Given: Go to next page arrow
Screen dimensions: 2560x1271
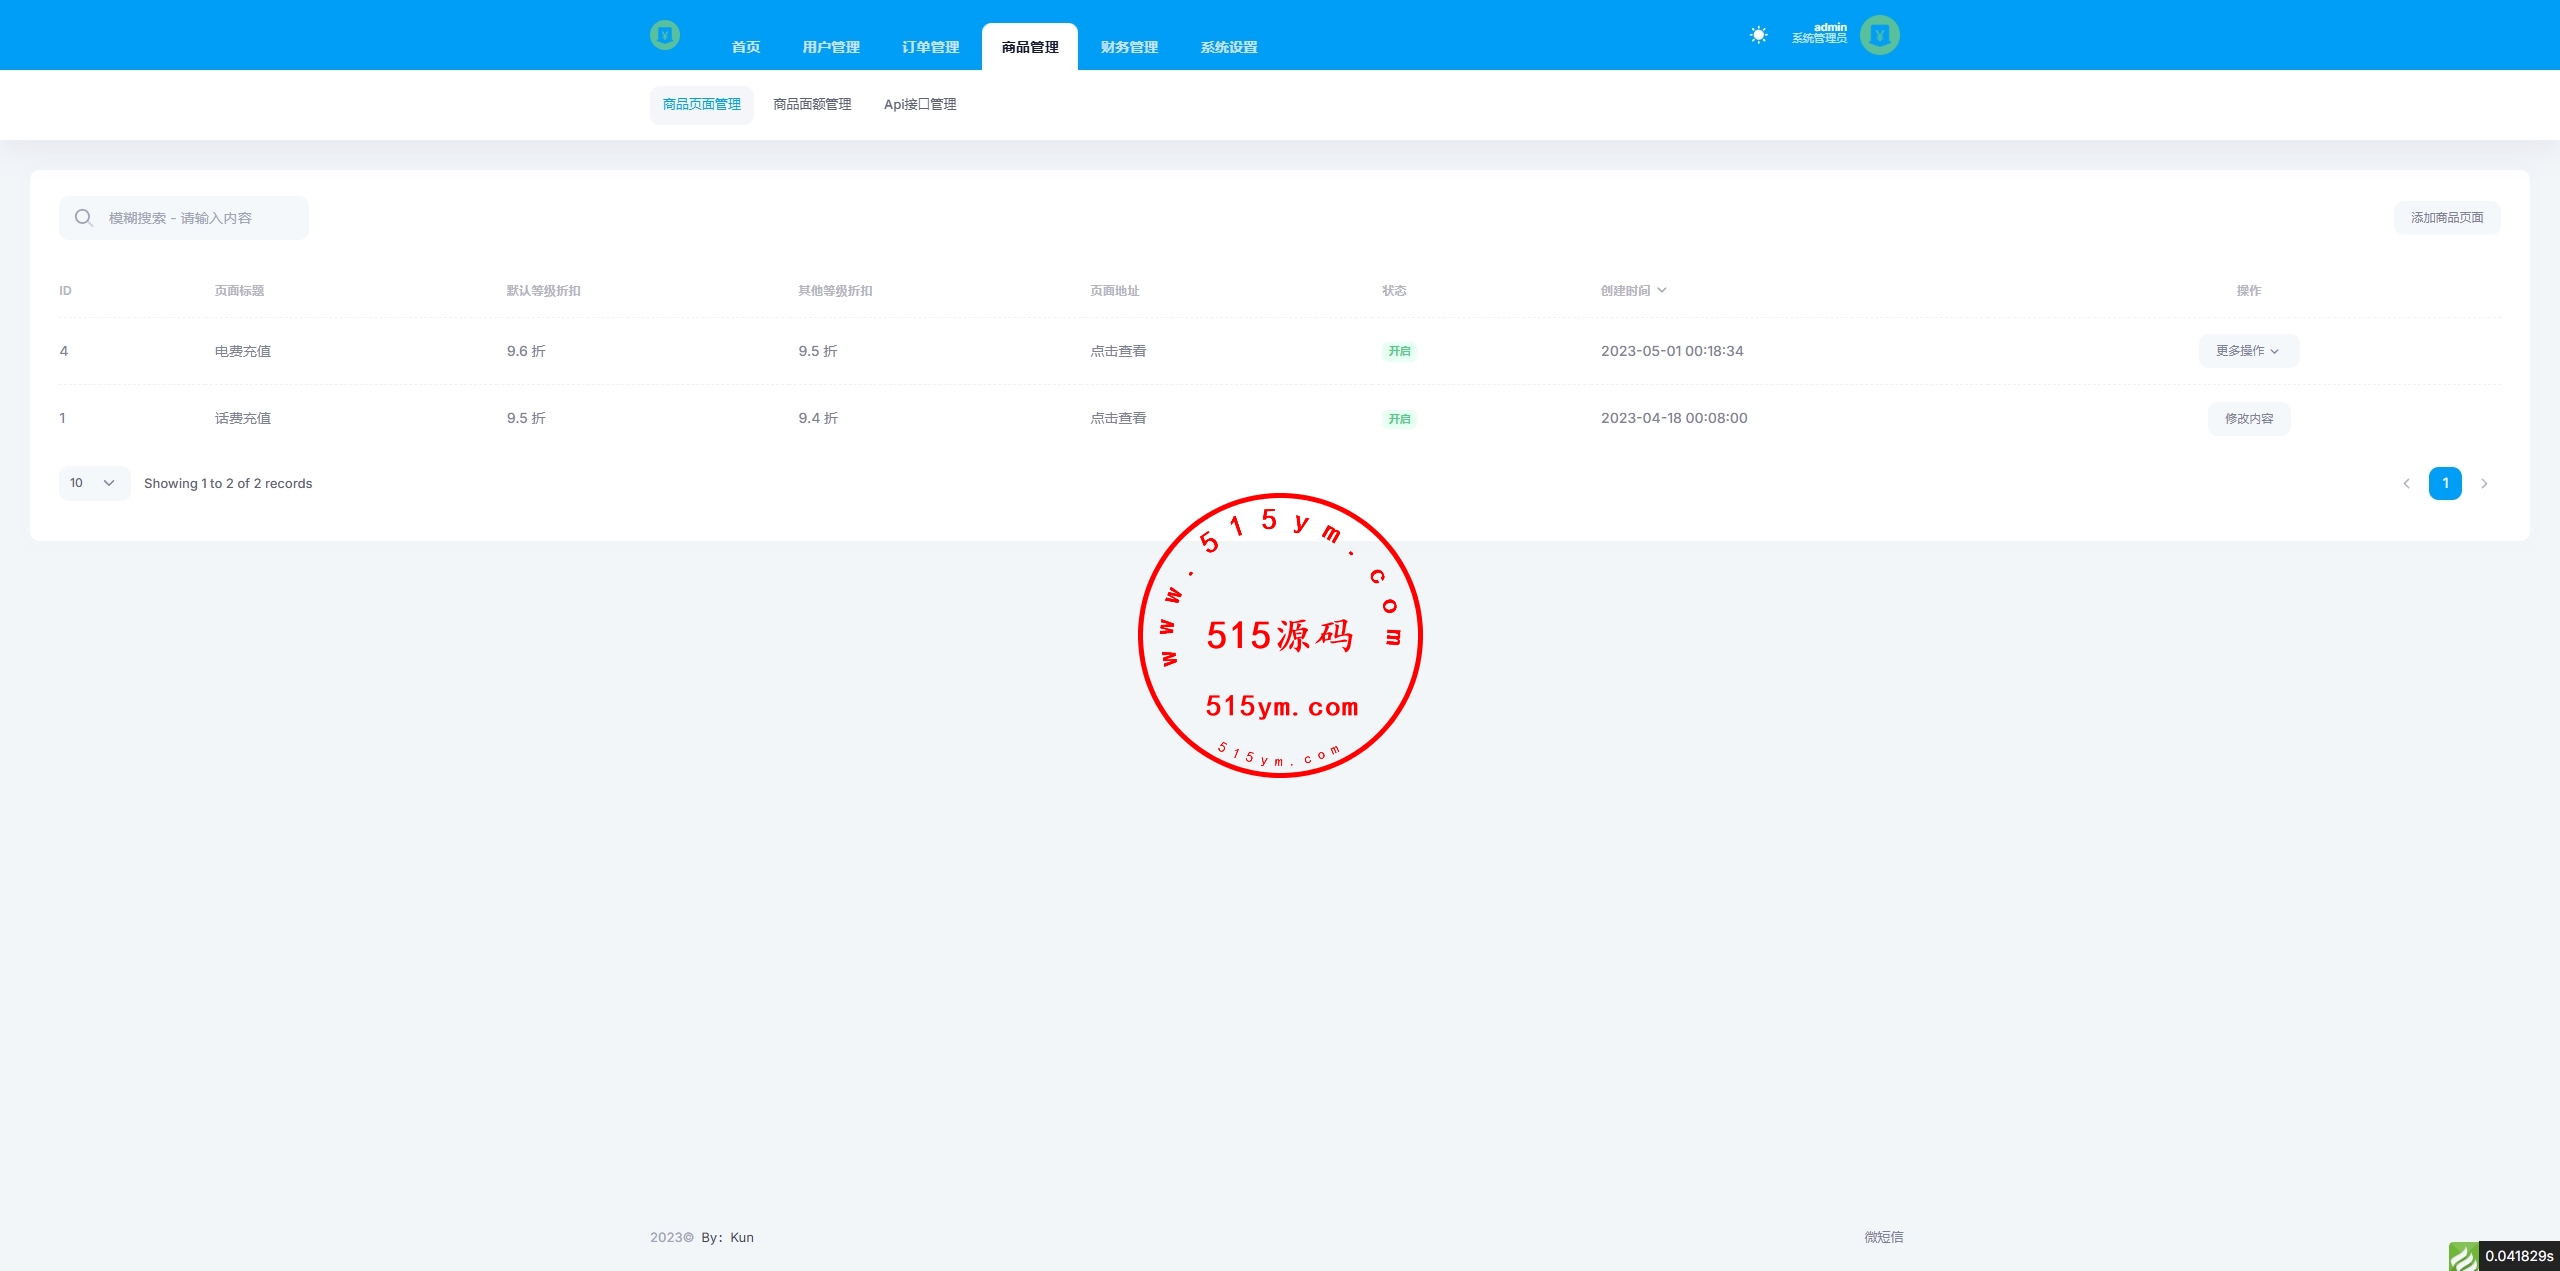Looking at the screenshot, I should pyautogui.click(x=2484, y=484).
